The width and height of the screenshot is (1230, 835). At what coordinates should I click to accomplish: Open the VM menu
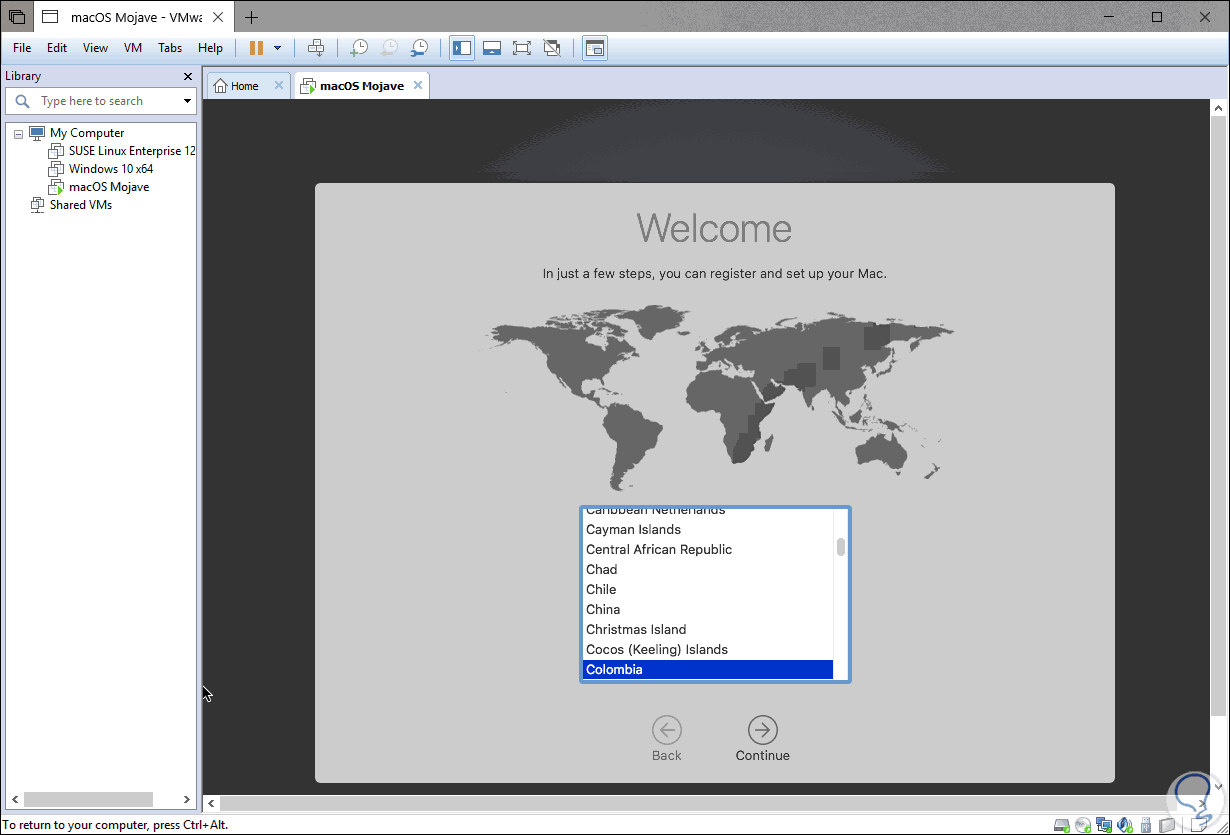133,48
